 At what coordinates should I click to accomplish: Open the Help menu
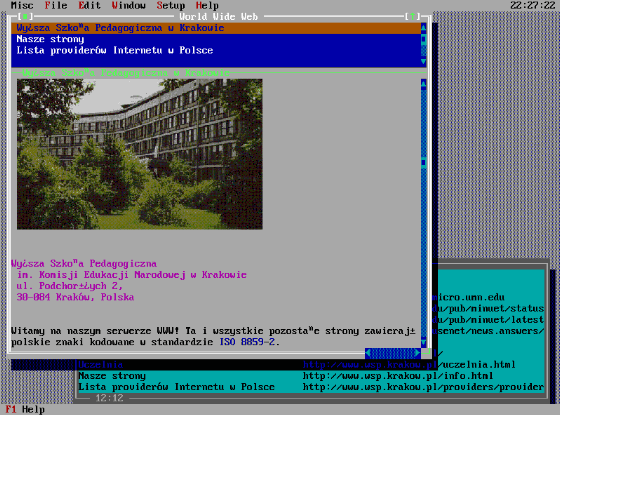(207, 5)
